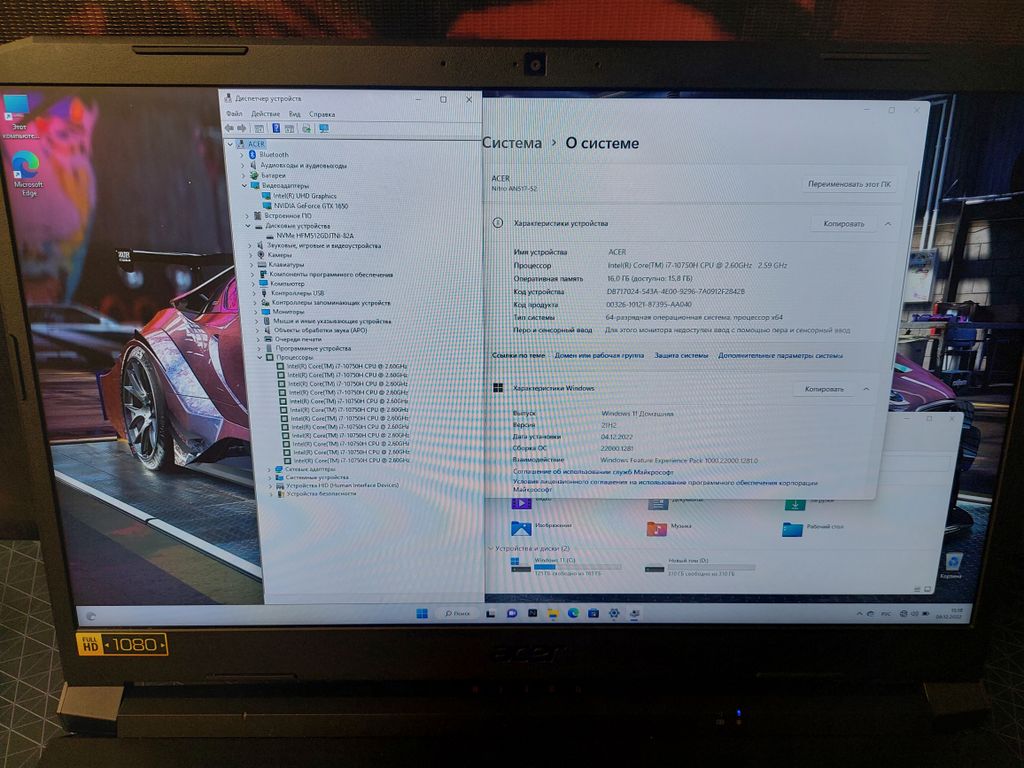Image resolution: width=1024 pixels, height=768 pixels.
Task: Open Microsoft Edge desktop shortcut
Action: tap(27, 168)
